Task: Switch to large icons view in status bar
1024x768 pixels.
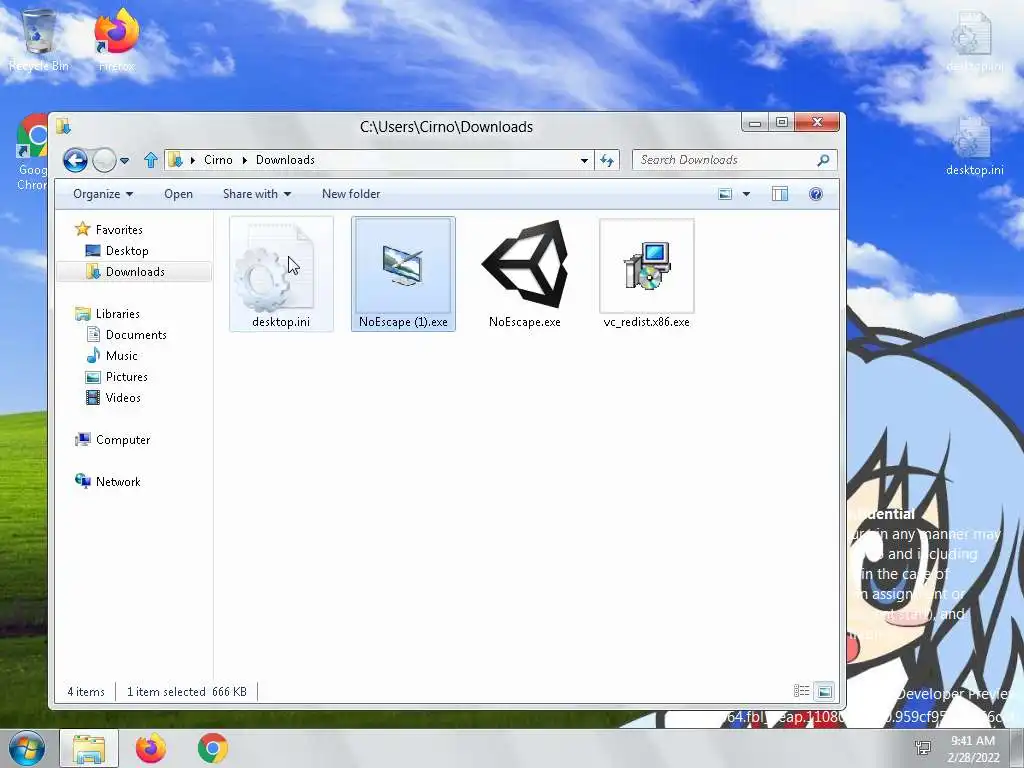Action: (825, 691)
